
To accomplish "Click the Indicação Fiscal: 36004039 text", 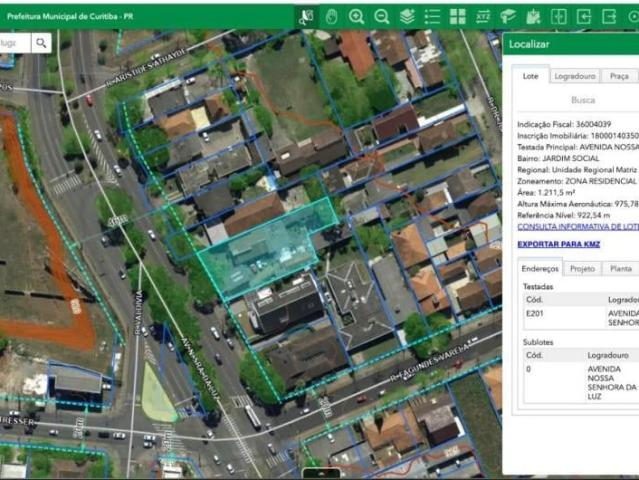I will 564,124.
